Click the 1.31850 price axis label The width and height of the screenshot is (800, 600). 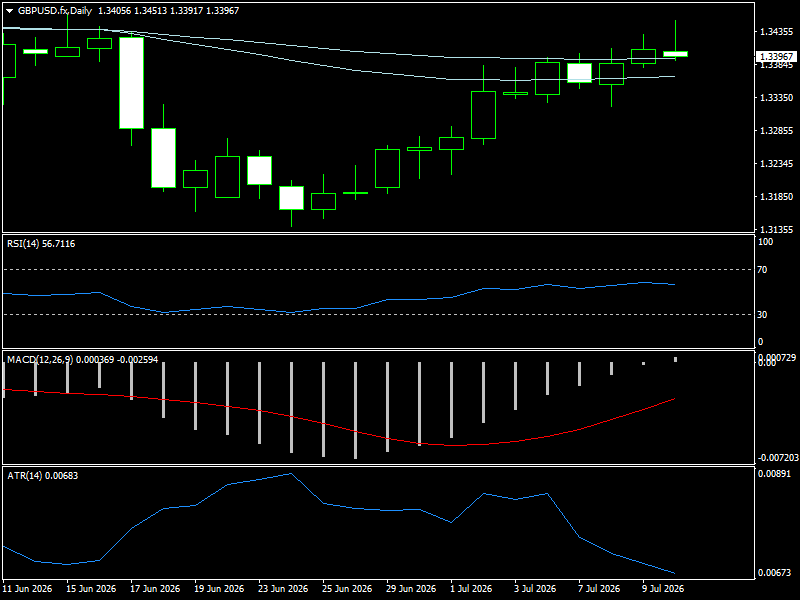pos(777,196)
